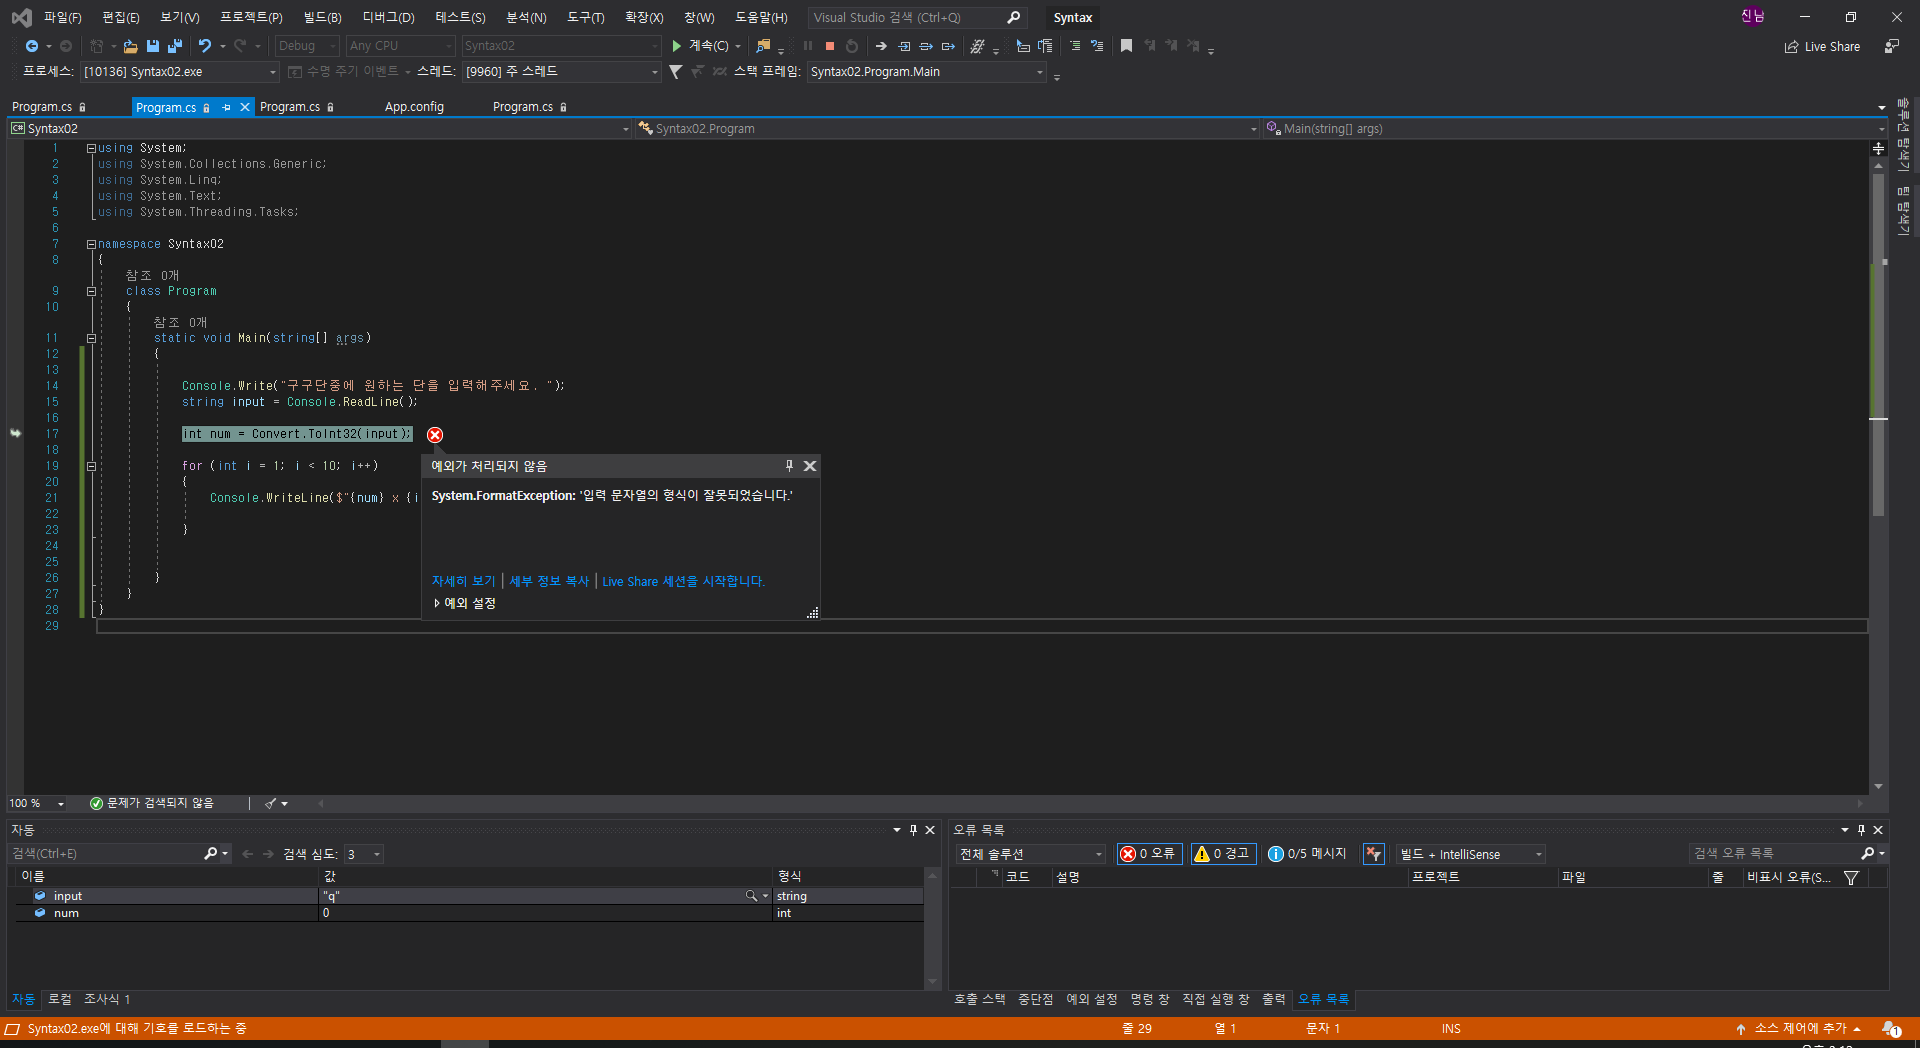Click the code cleanup brush icon at bottom
The image size is (1920, 1048).
(271, 804)
